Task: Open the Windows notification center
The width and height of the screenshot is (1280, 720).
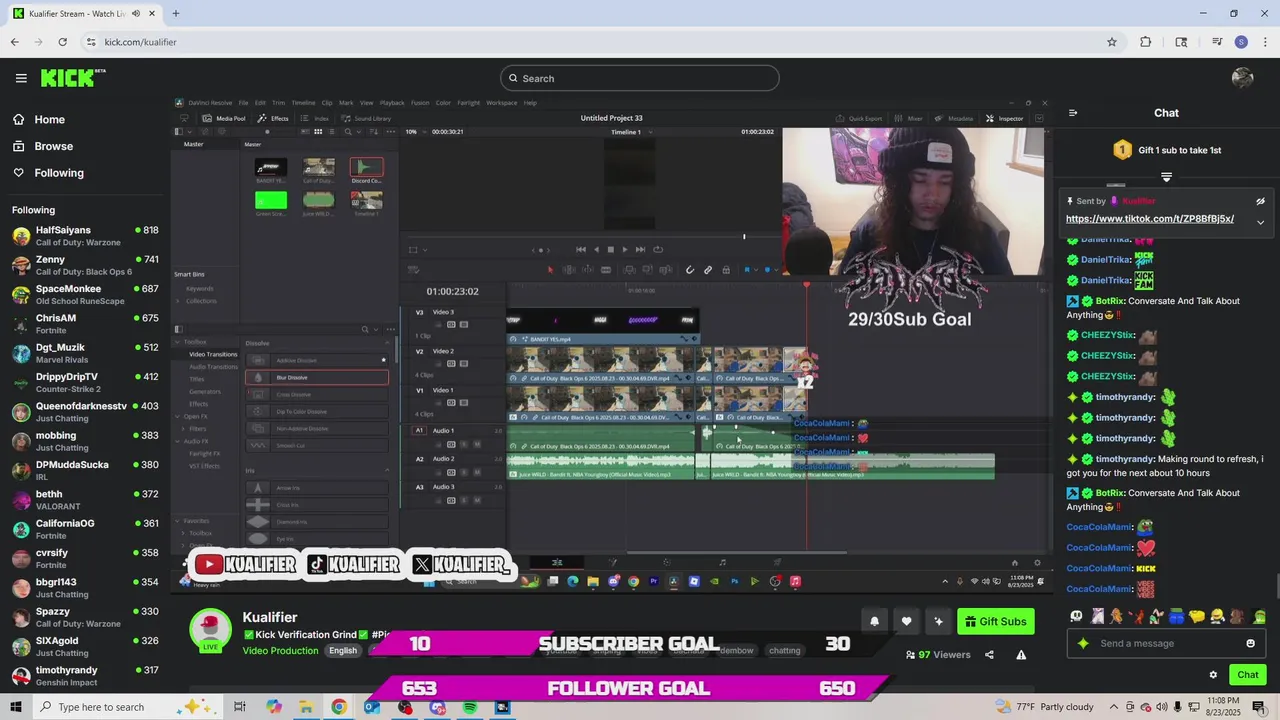Action: coord(1258,707)
